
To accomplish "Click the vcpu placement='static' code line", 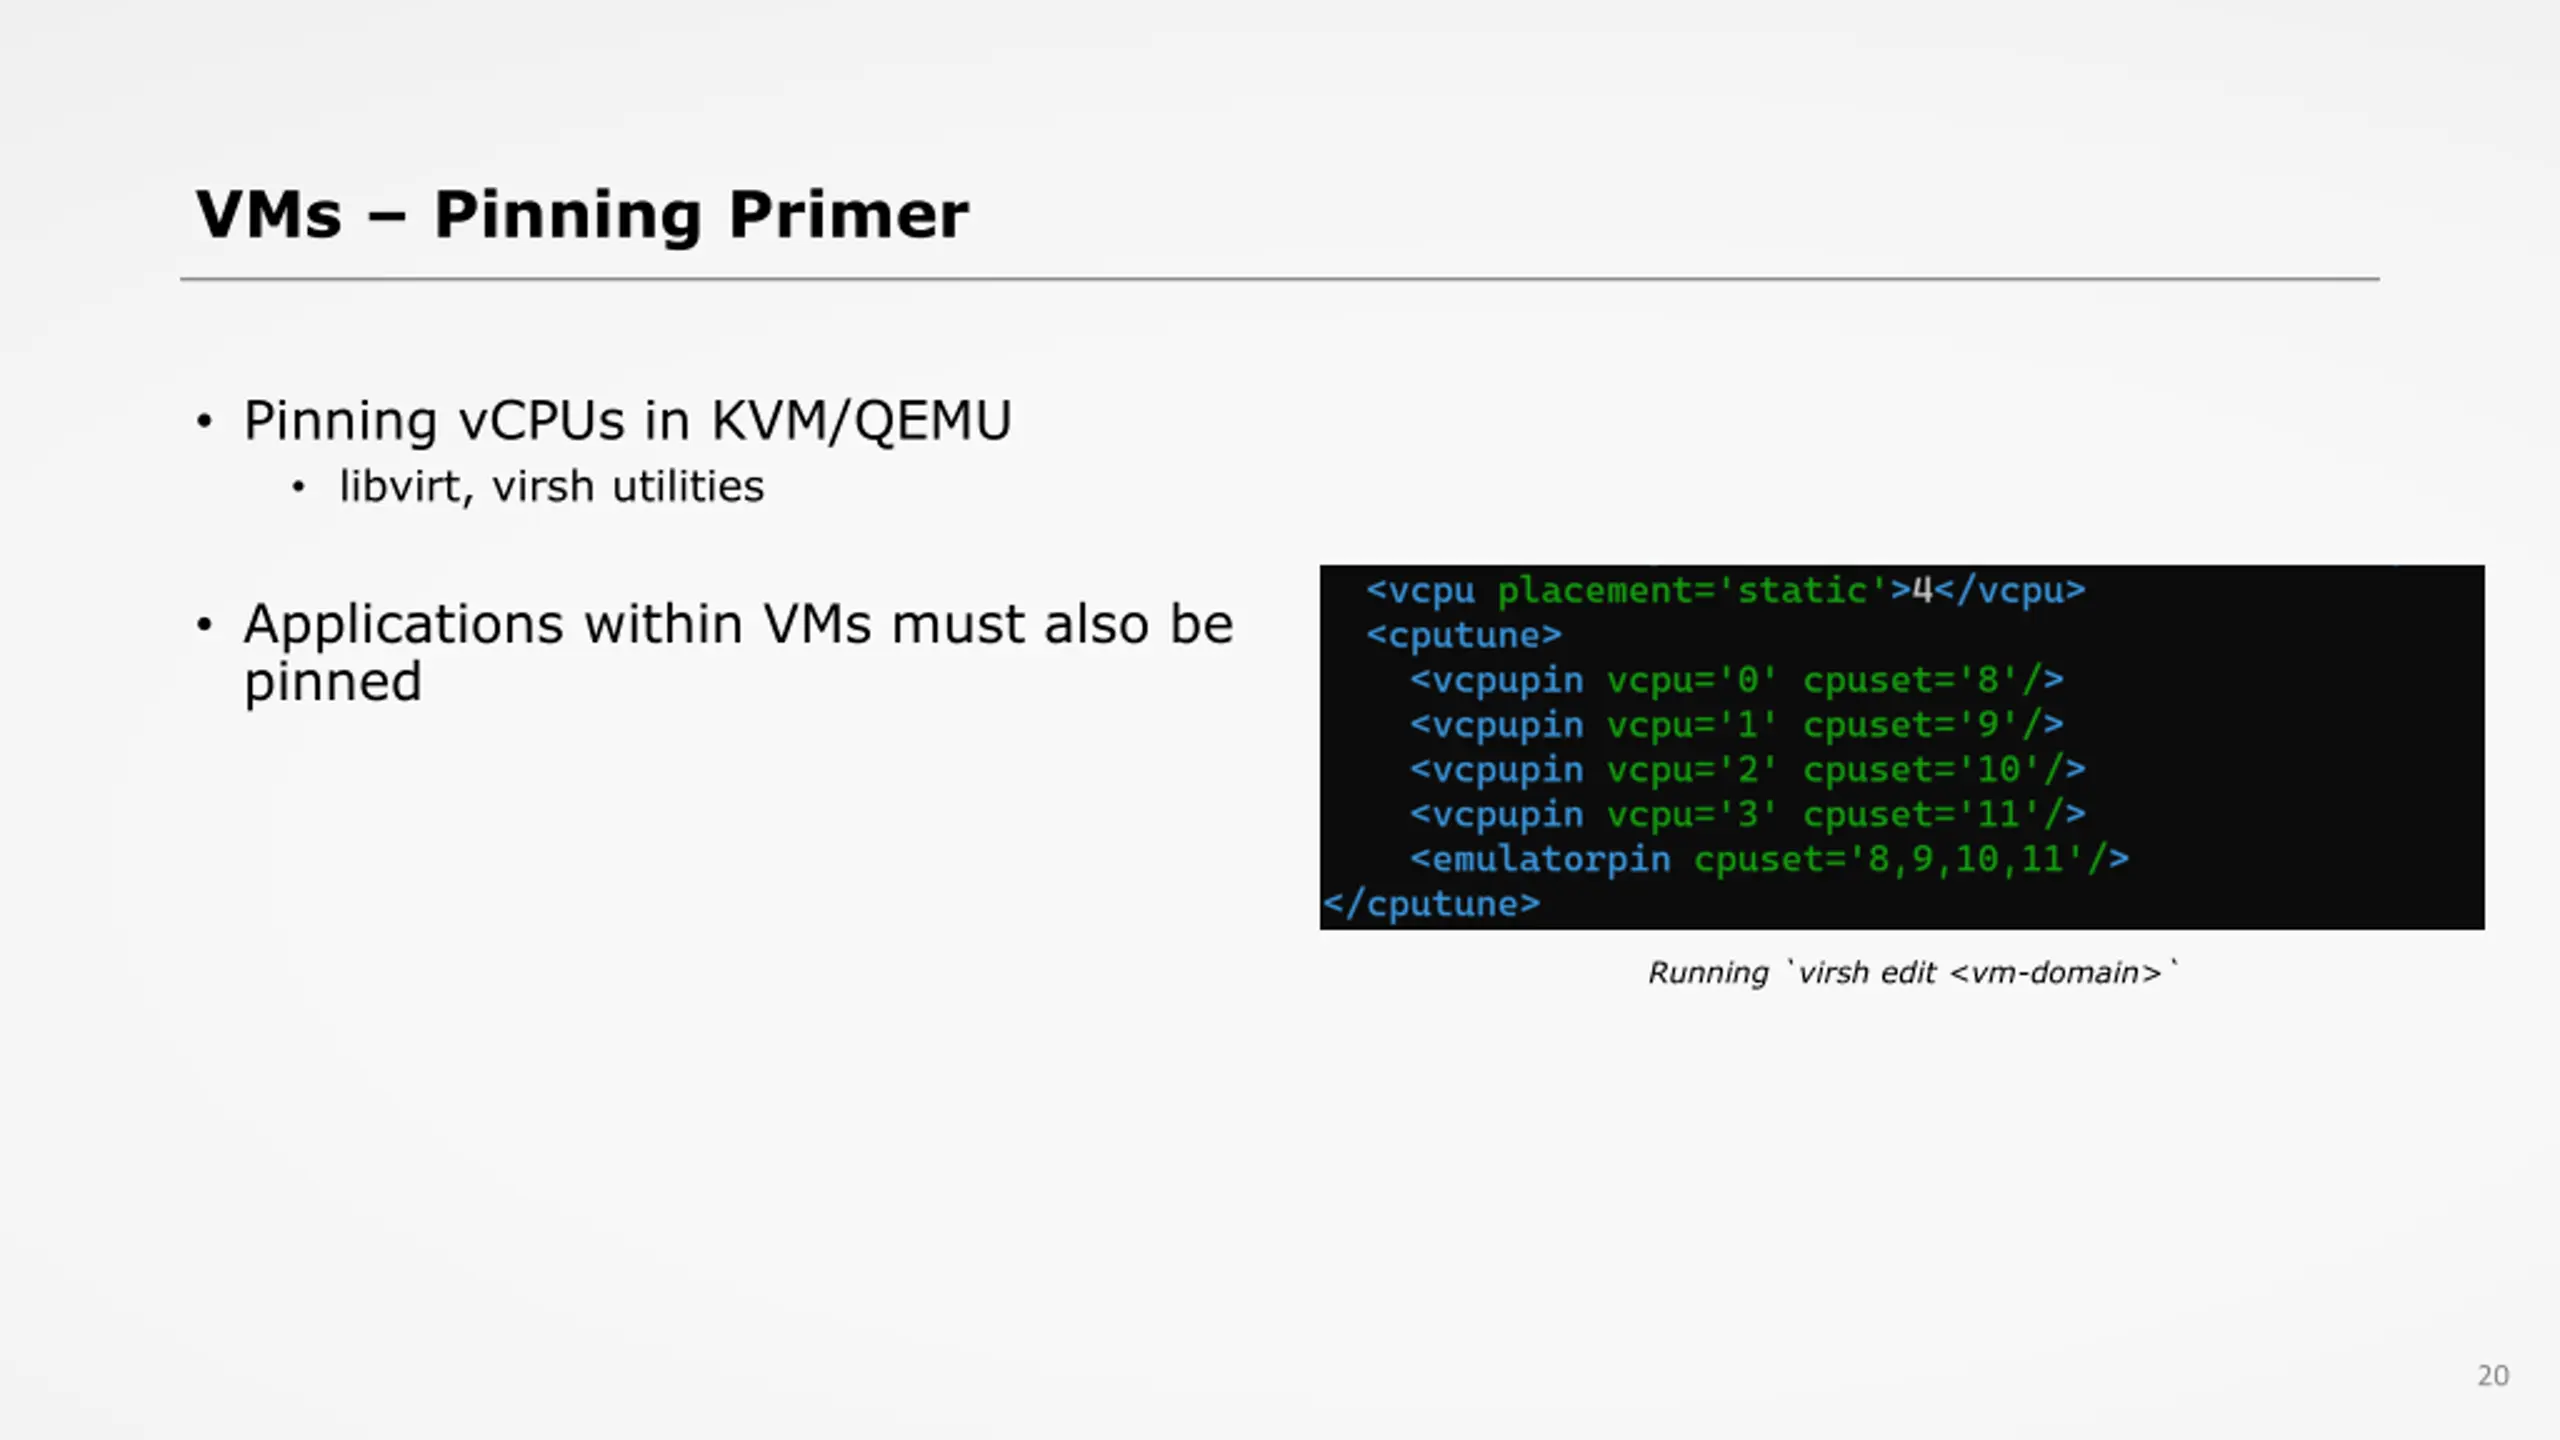I will click(1726, 590).
